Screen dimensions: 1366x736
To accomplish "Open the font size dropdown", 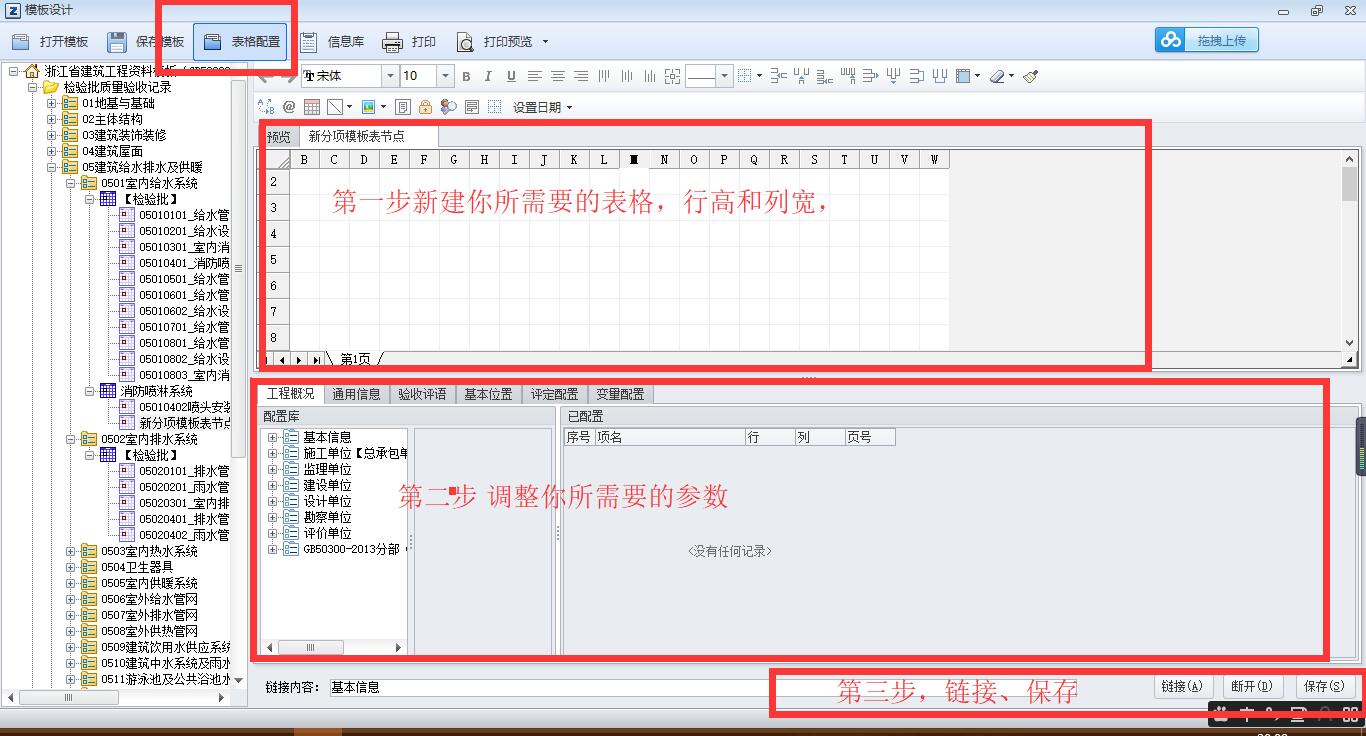I will pyautogui.click(x=445, y=76).
